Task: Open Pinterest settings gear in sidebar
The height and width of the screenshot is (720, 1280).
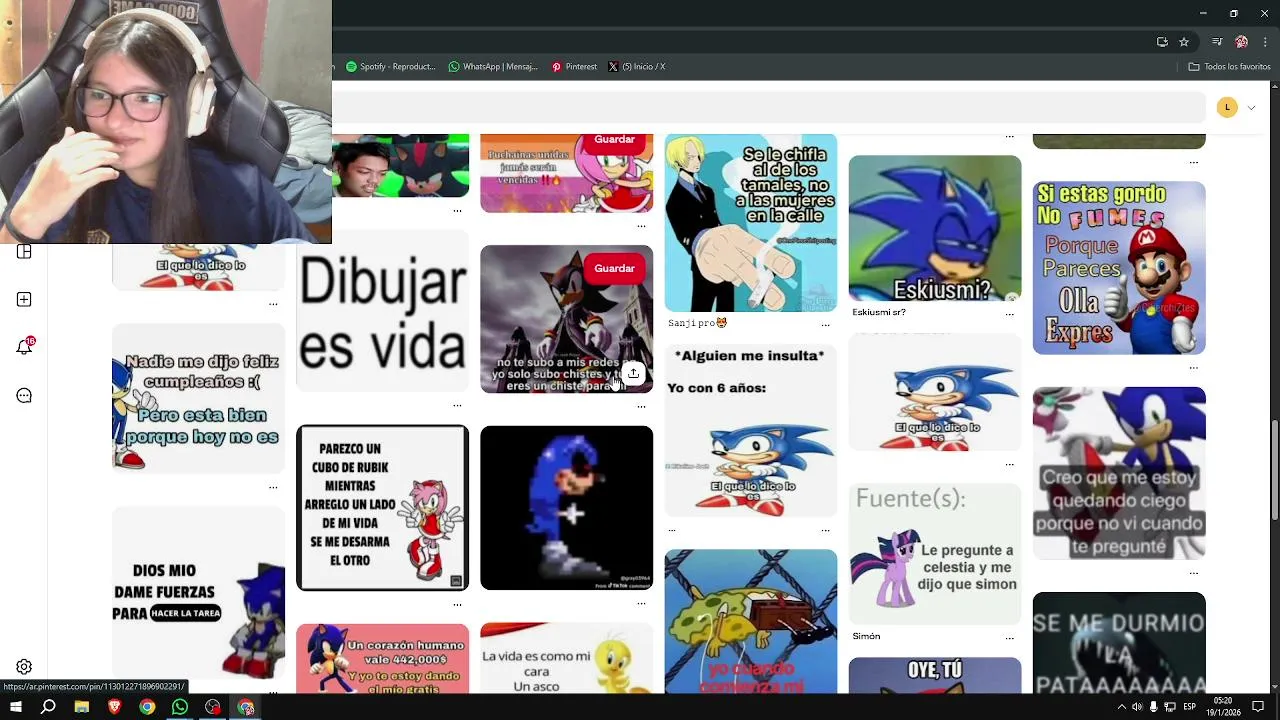Action: (x=24, y=667)
